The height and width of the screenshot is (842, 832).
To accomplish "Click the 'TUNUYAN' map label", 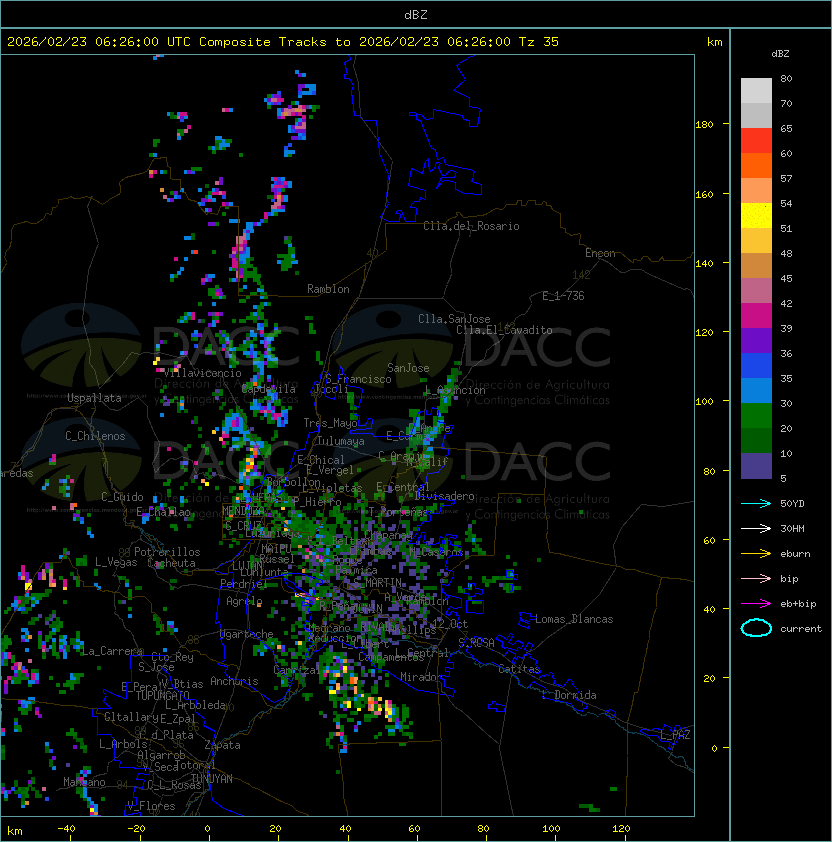I will 212,779.
